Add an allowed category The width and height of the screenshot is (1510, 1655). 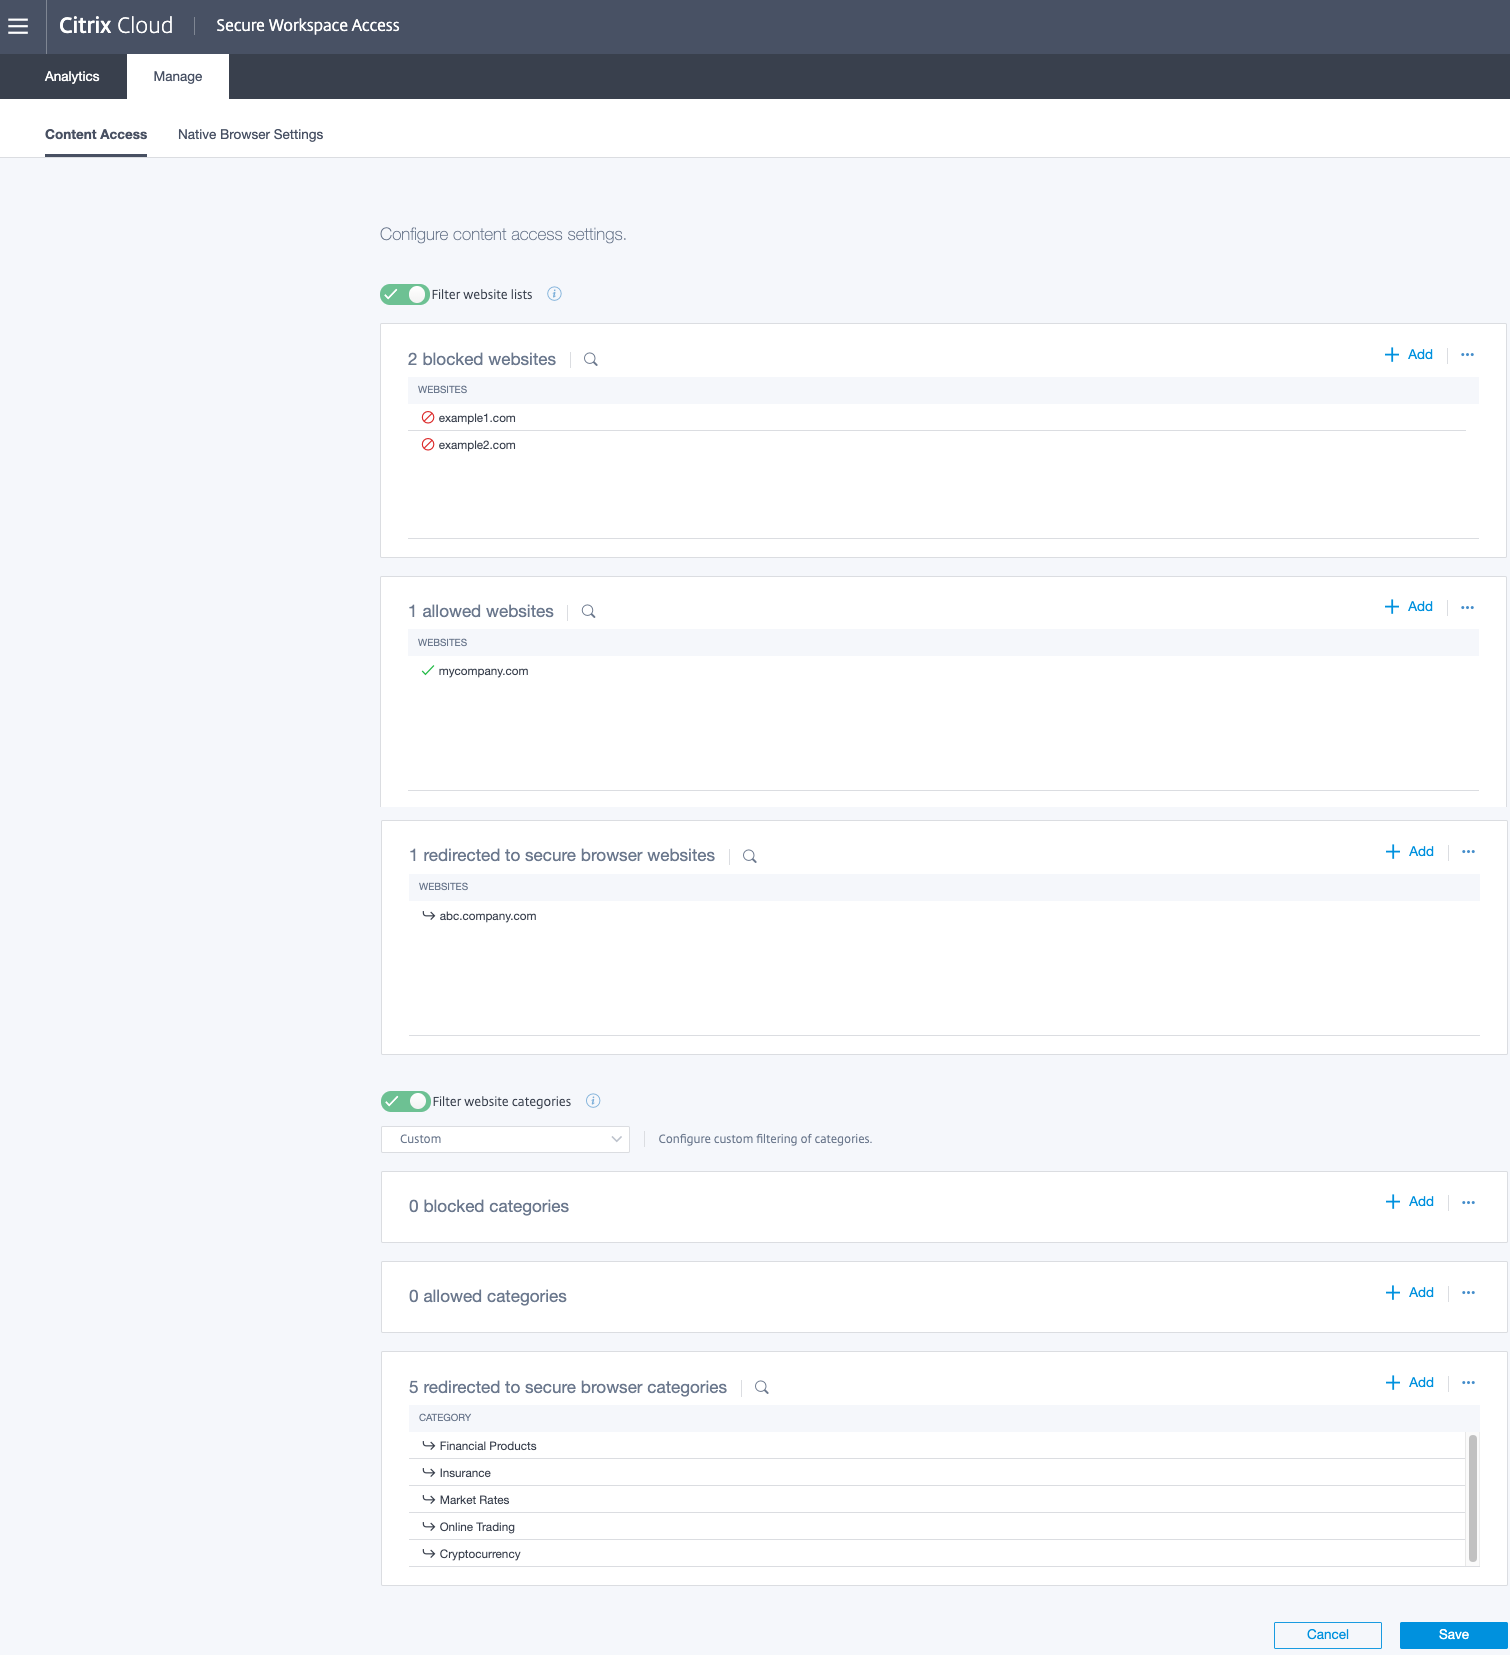[x=1410, y=1293]
